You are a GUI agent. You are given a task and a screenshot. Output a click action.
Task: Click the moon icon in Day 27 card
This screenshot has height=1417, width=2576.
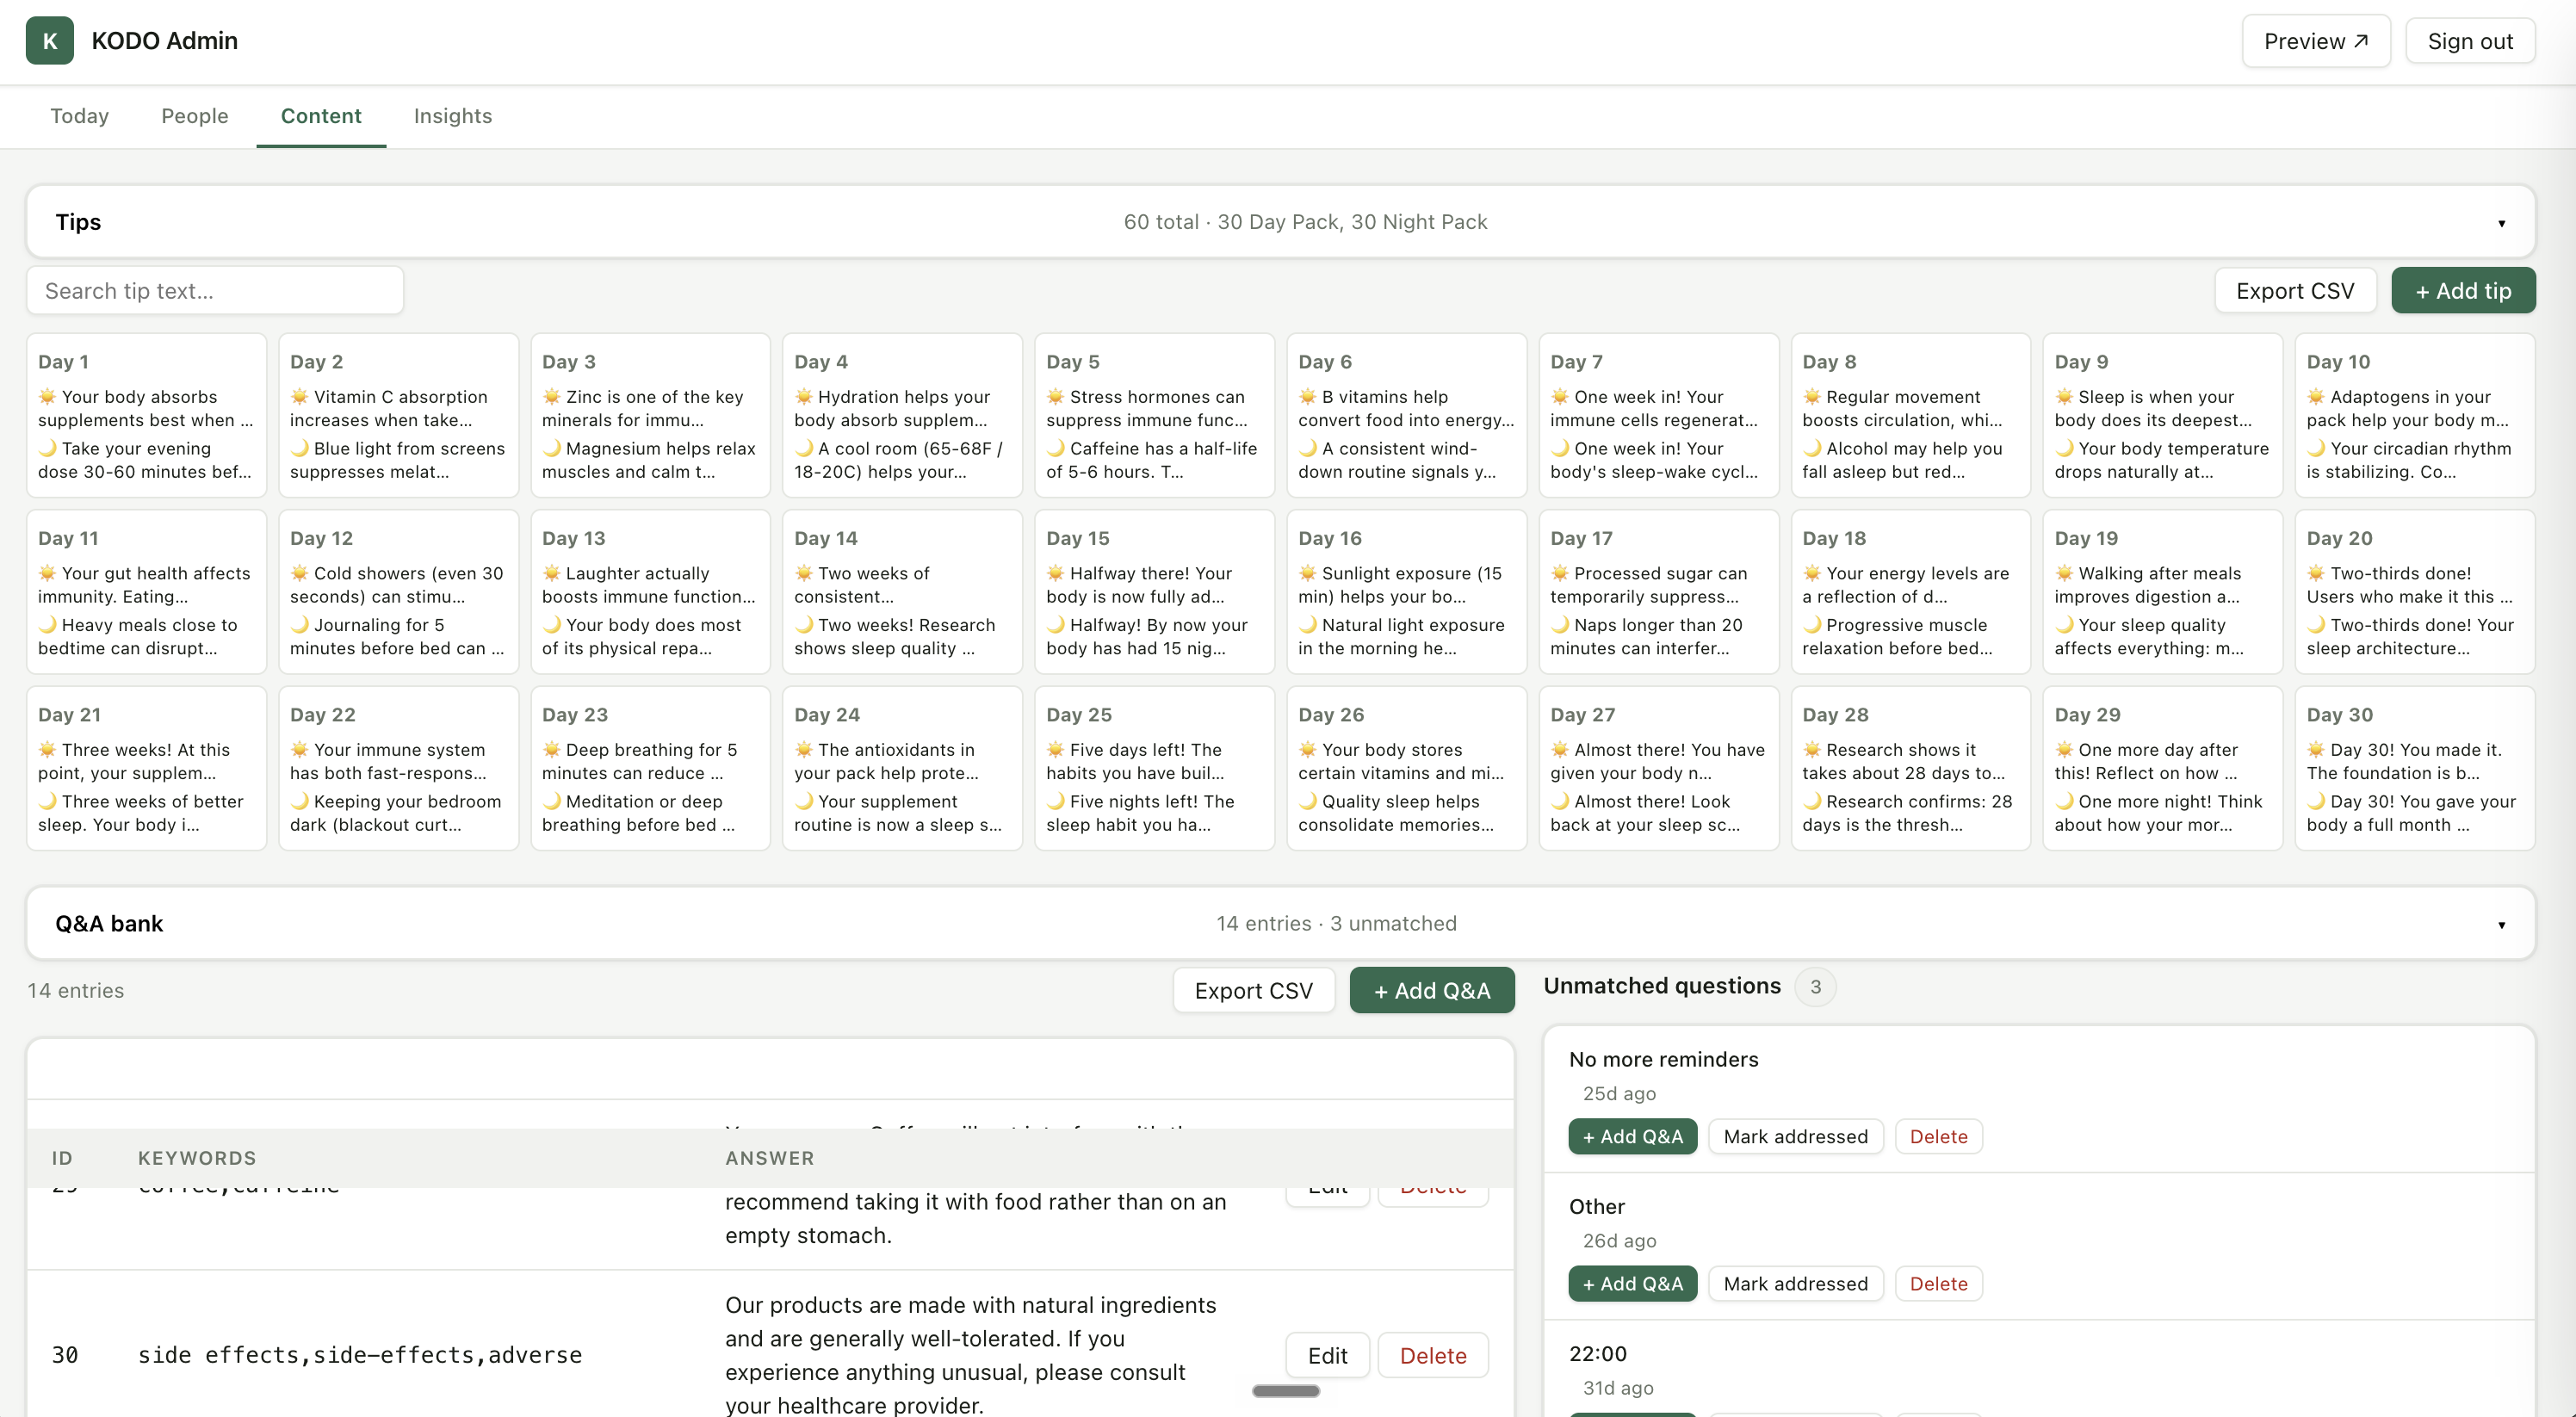pos(1559,801)
